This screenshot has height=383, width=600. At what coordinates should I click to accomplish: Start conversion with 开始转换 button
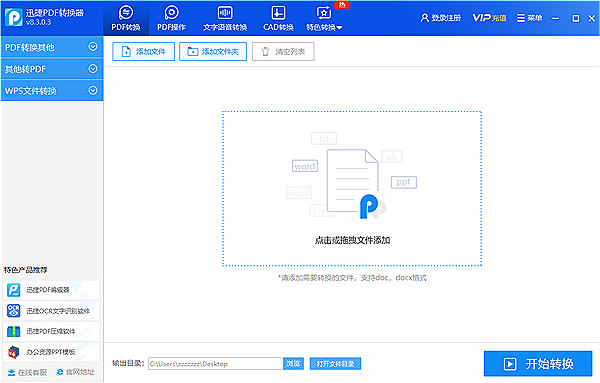[x=538, y=363]
